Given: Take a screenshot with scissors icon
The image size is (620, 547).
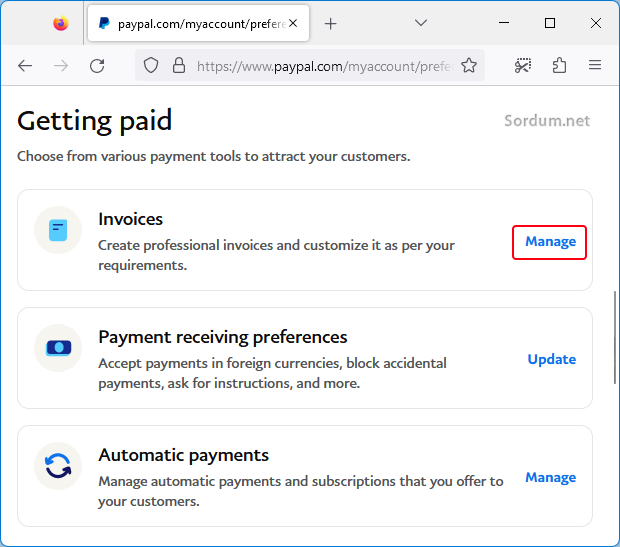Looking at the screenshot, I should (x=523, y=66).
